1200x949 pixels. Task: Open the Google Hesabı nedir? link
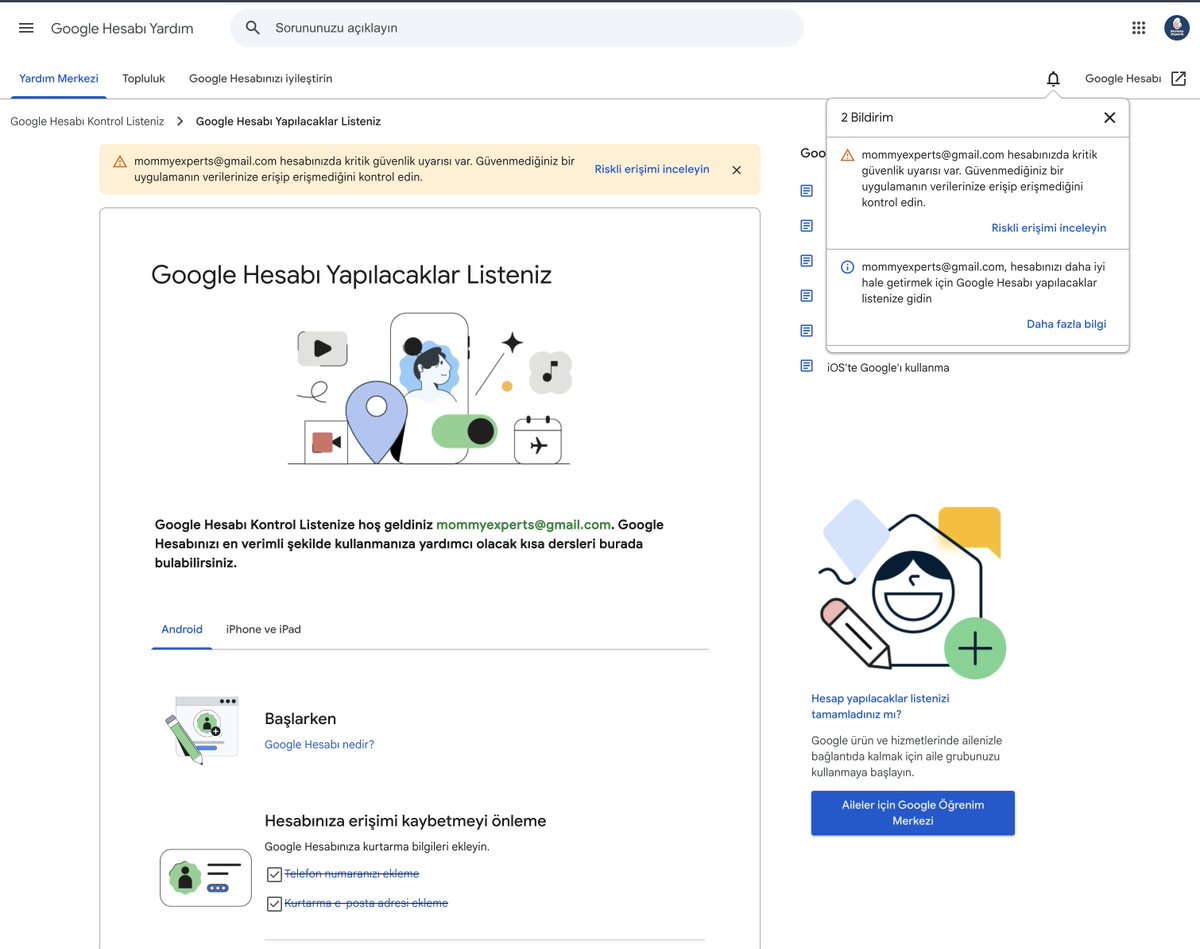click(x=319, y=744)
